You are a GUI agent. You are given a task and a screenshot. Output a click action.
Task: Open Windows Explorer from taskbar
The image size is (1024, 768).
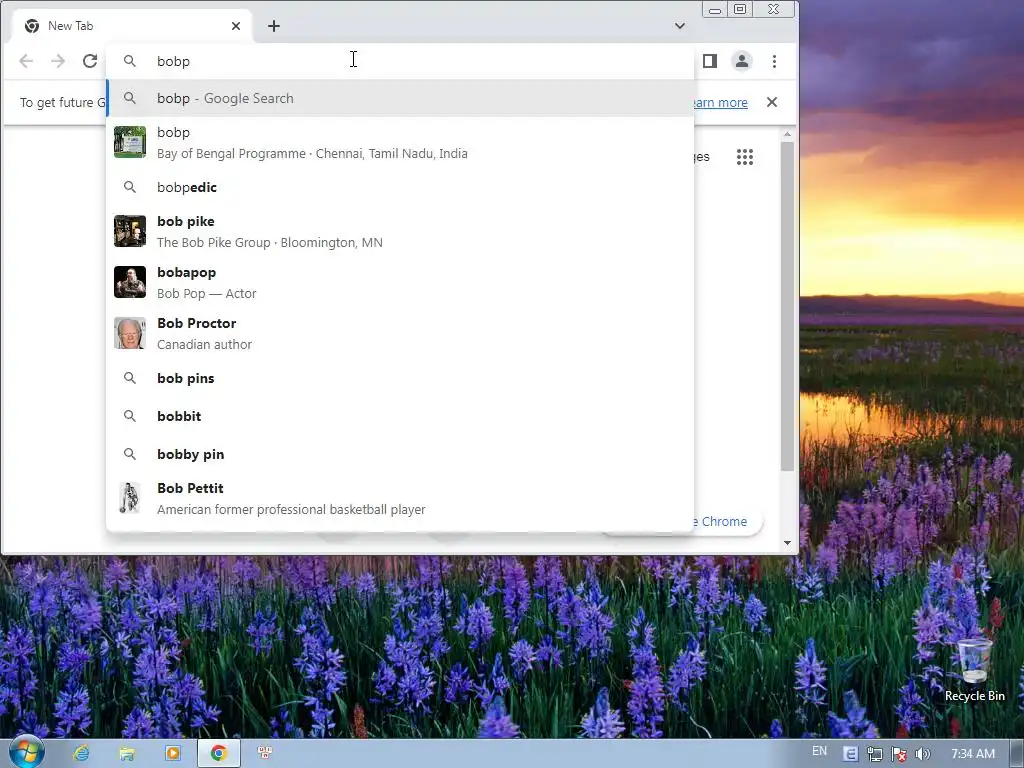127,754
